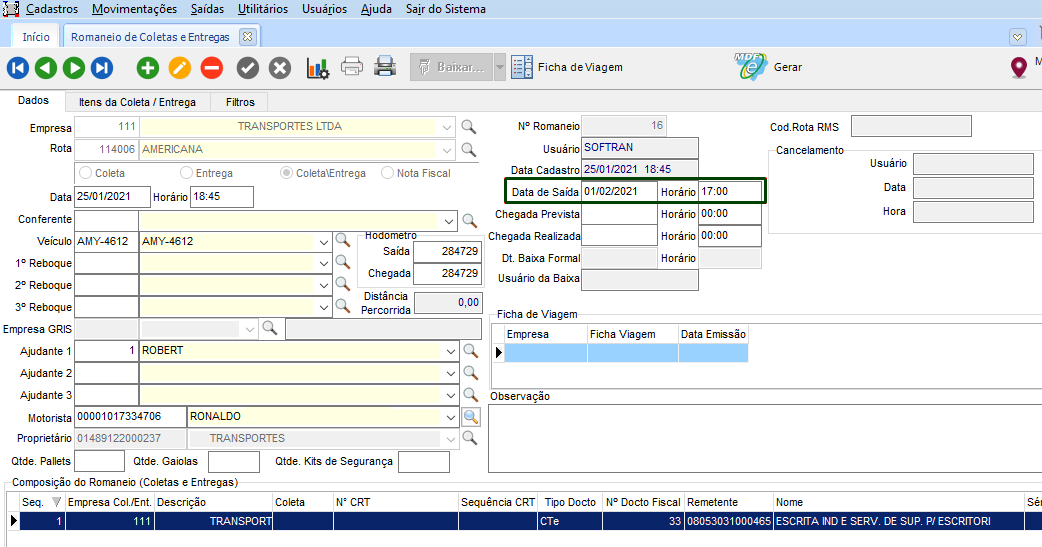The height and width of the screenshot is (547, 1042).
Task: Expand the Ajudante 1 ROBERT dropdown
Action: click(450, 351)
